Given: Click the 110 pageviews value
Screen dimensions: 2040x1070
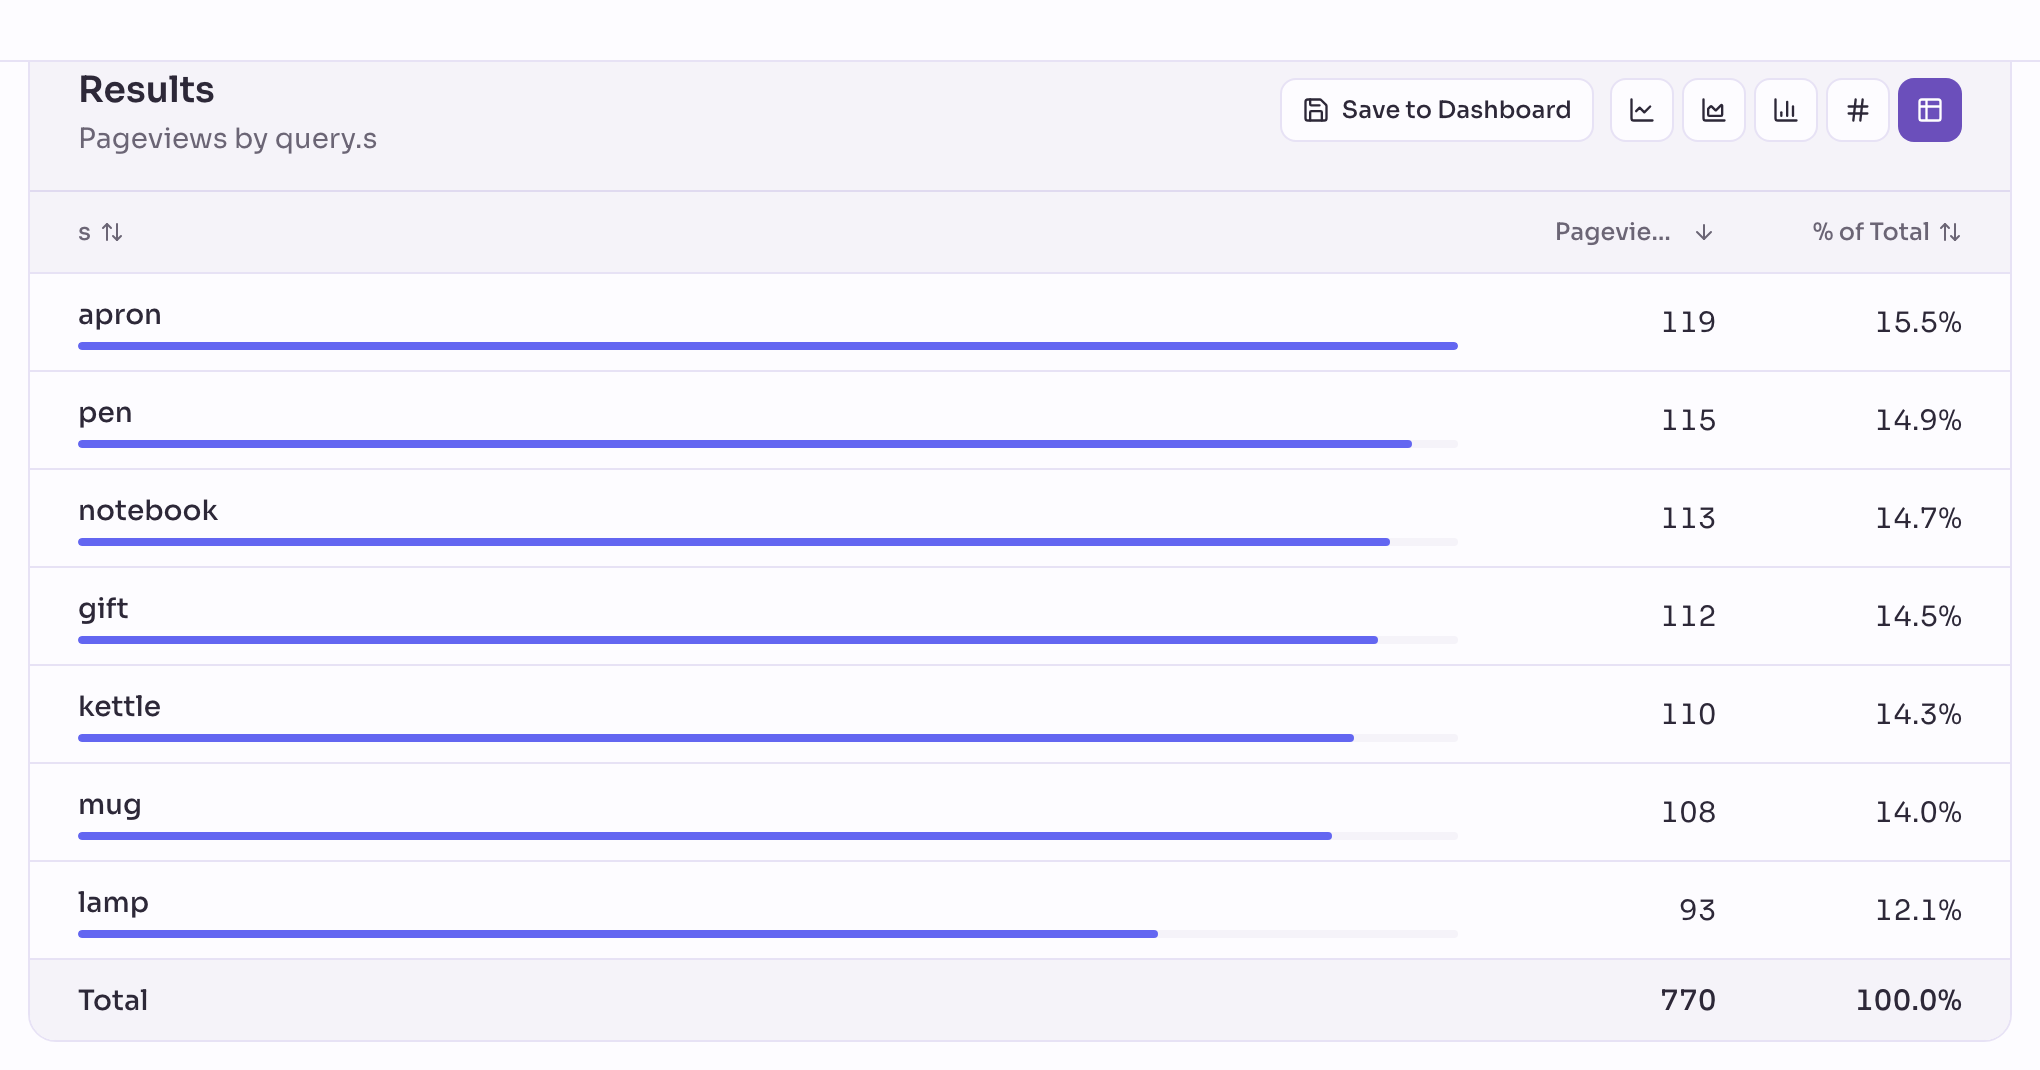Looking at the screenshot, I should point(1688,714).
